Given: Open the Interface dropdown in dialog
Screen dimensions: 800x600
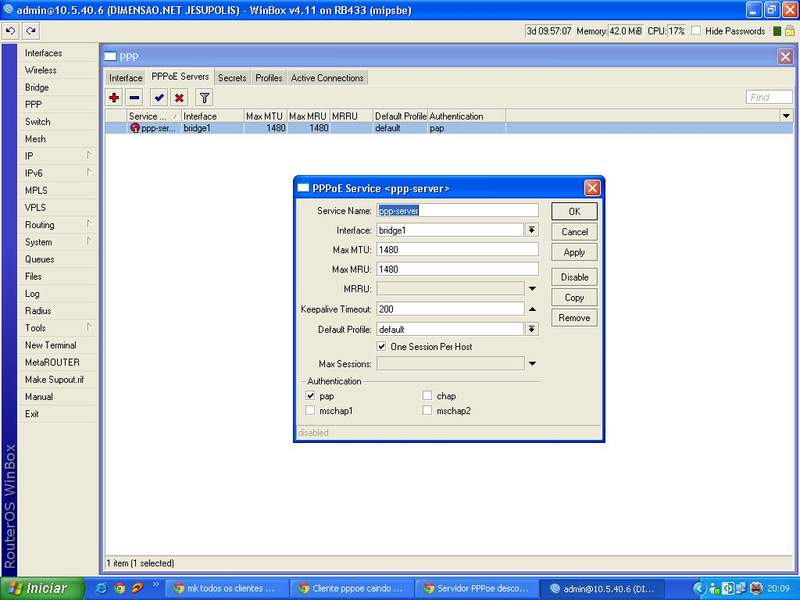Looking at the screenshot, I should pyautogui.click(x=532, y=230).
